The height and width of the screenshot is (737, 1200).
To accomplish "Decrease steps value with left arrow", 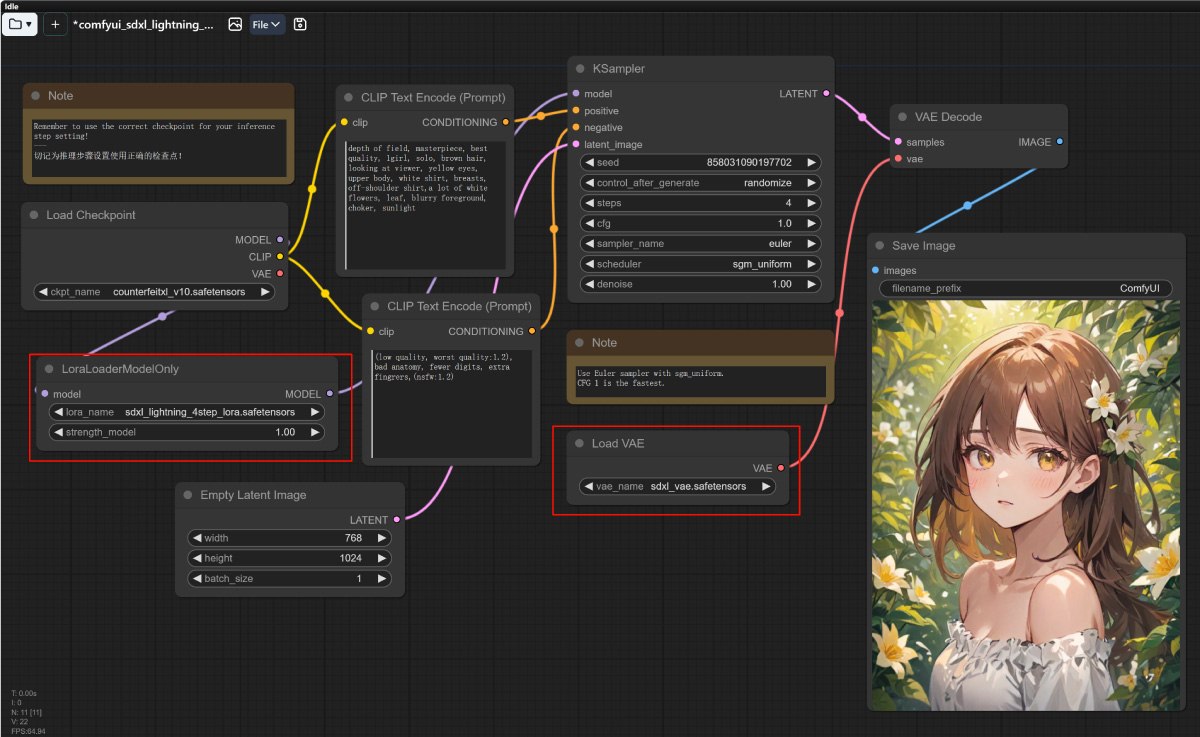I will (x=590, y=203).
